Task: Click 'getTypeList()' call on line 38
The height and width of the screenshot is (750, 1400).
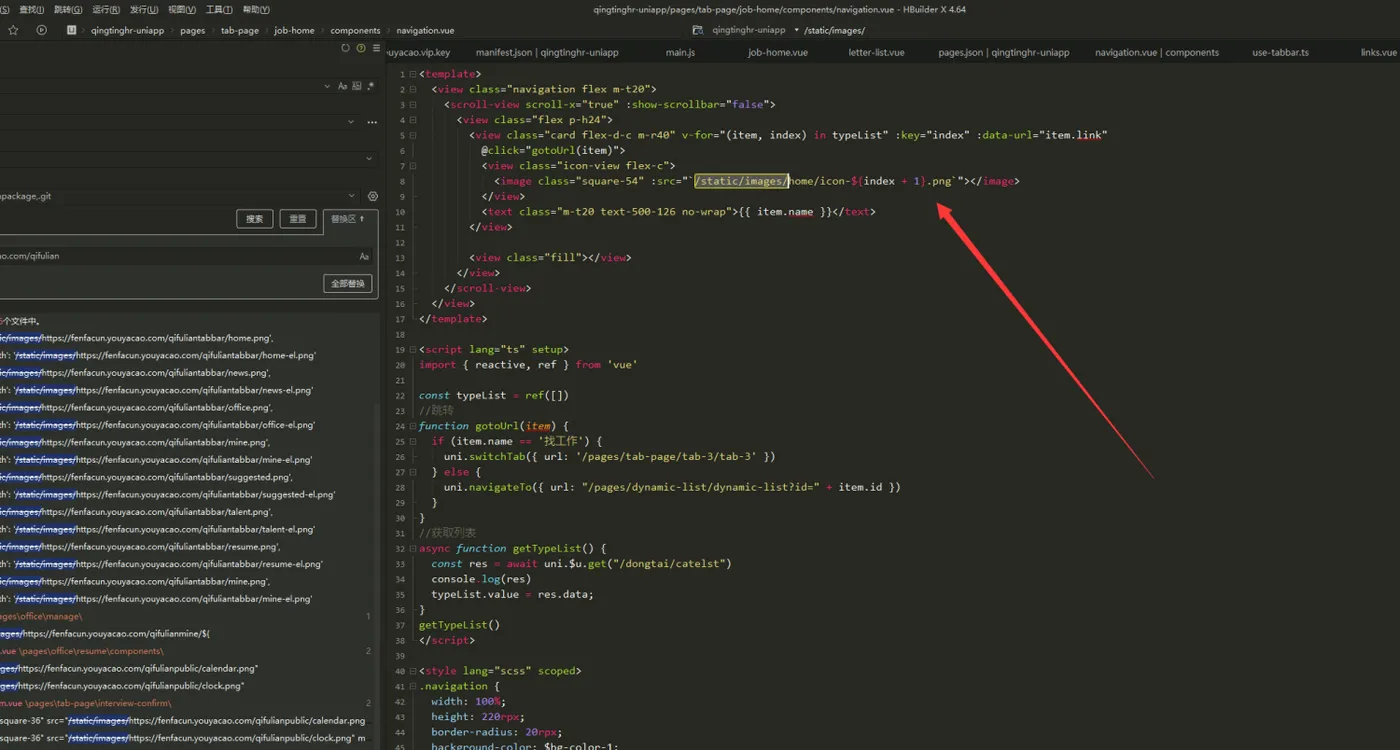Action: (459, 625)
